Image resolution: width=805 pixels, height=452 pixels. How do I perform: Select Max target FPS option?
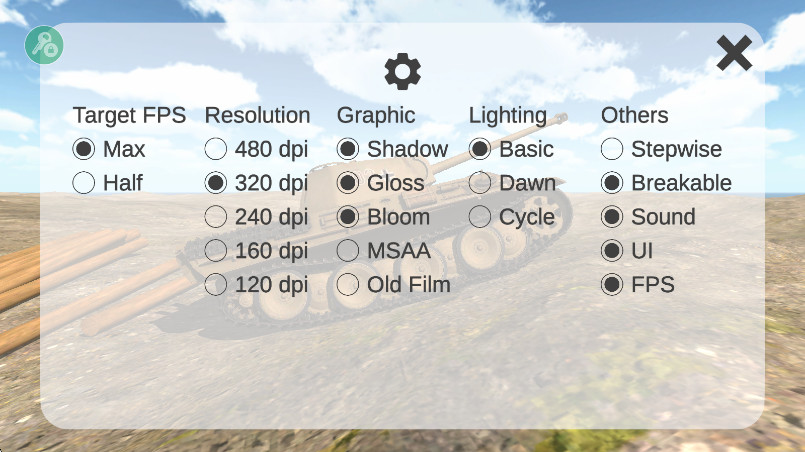point(84,150)
